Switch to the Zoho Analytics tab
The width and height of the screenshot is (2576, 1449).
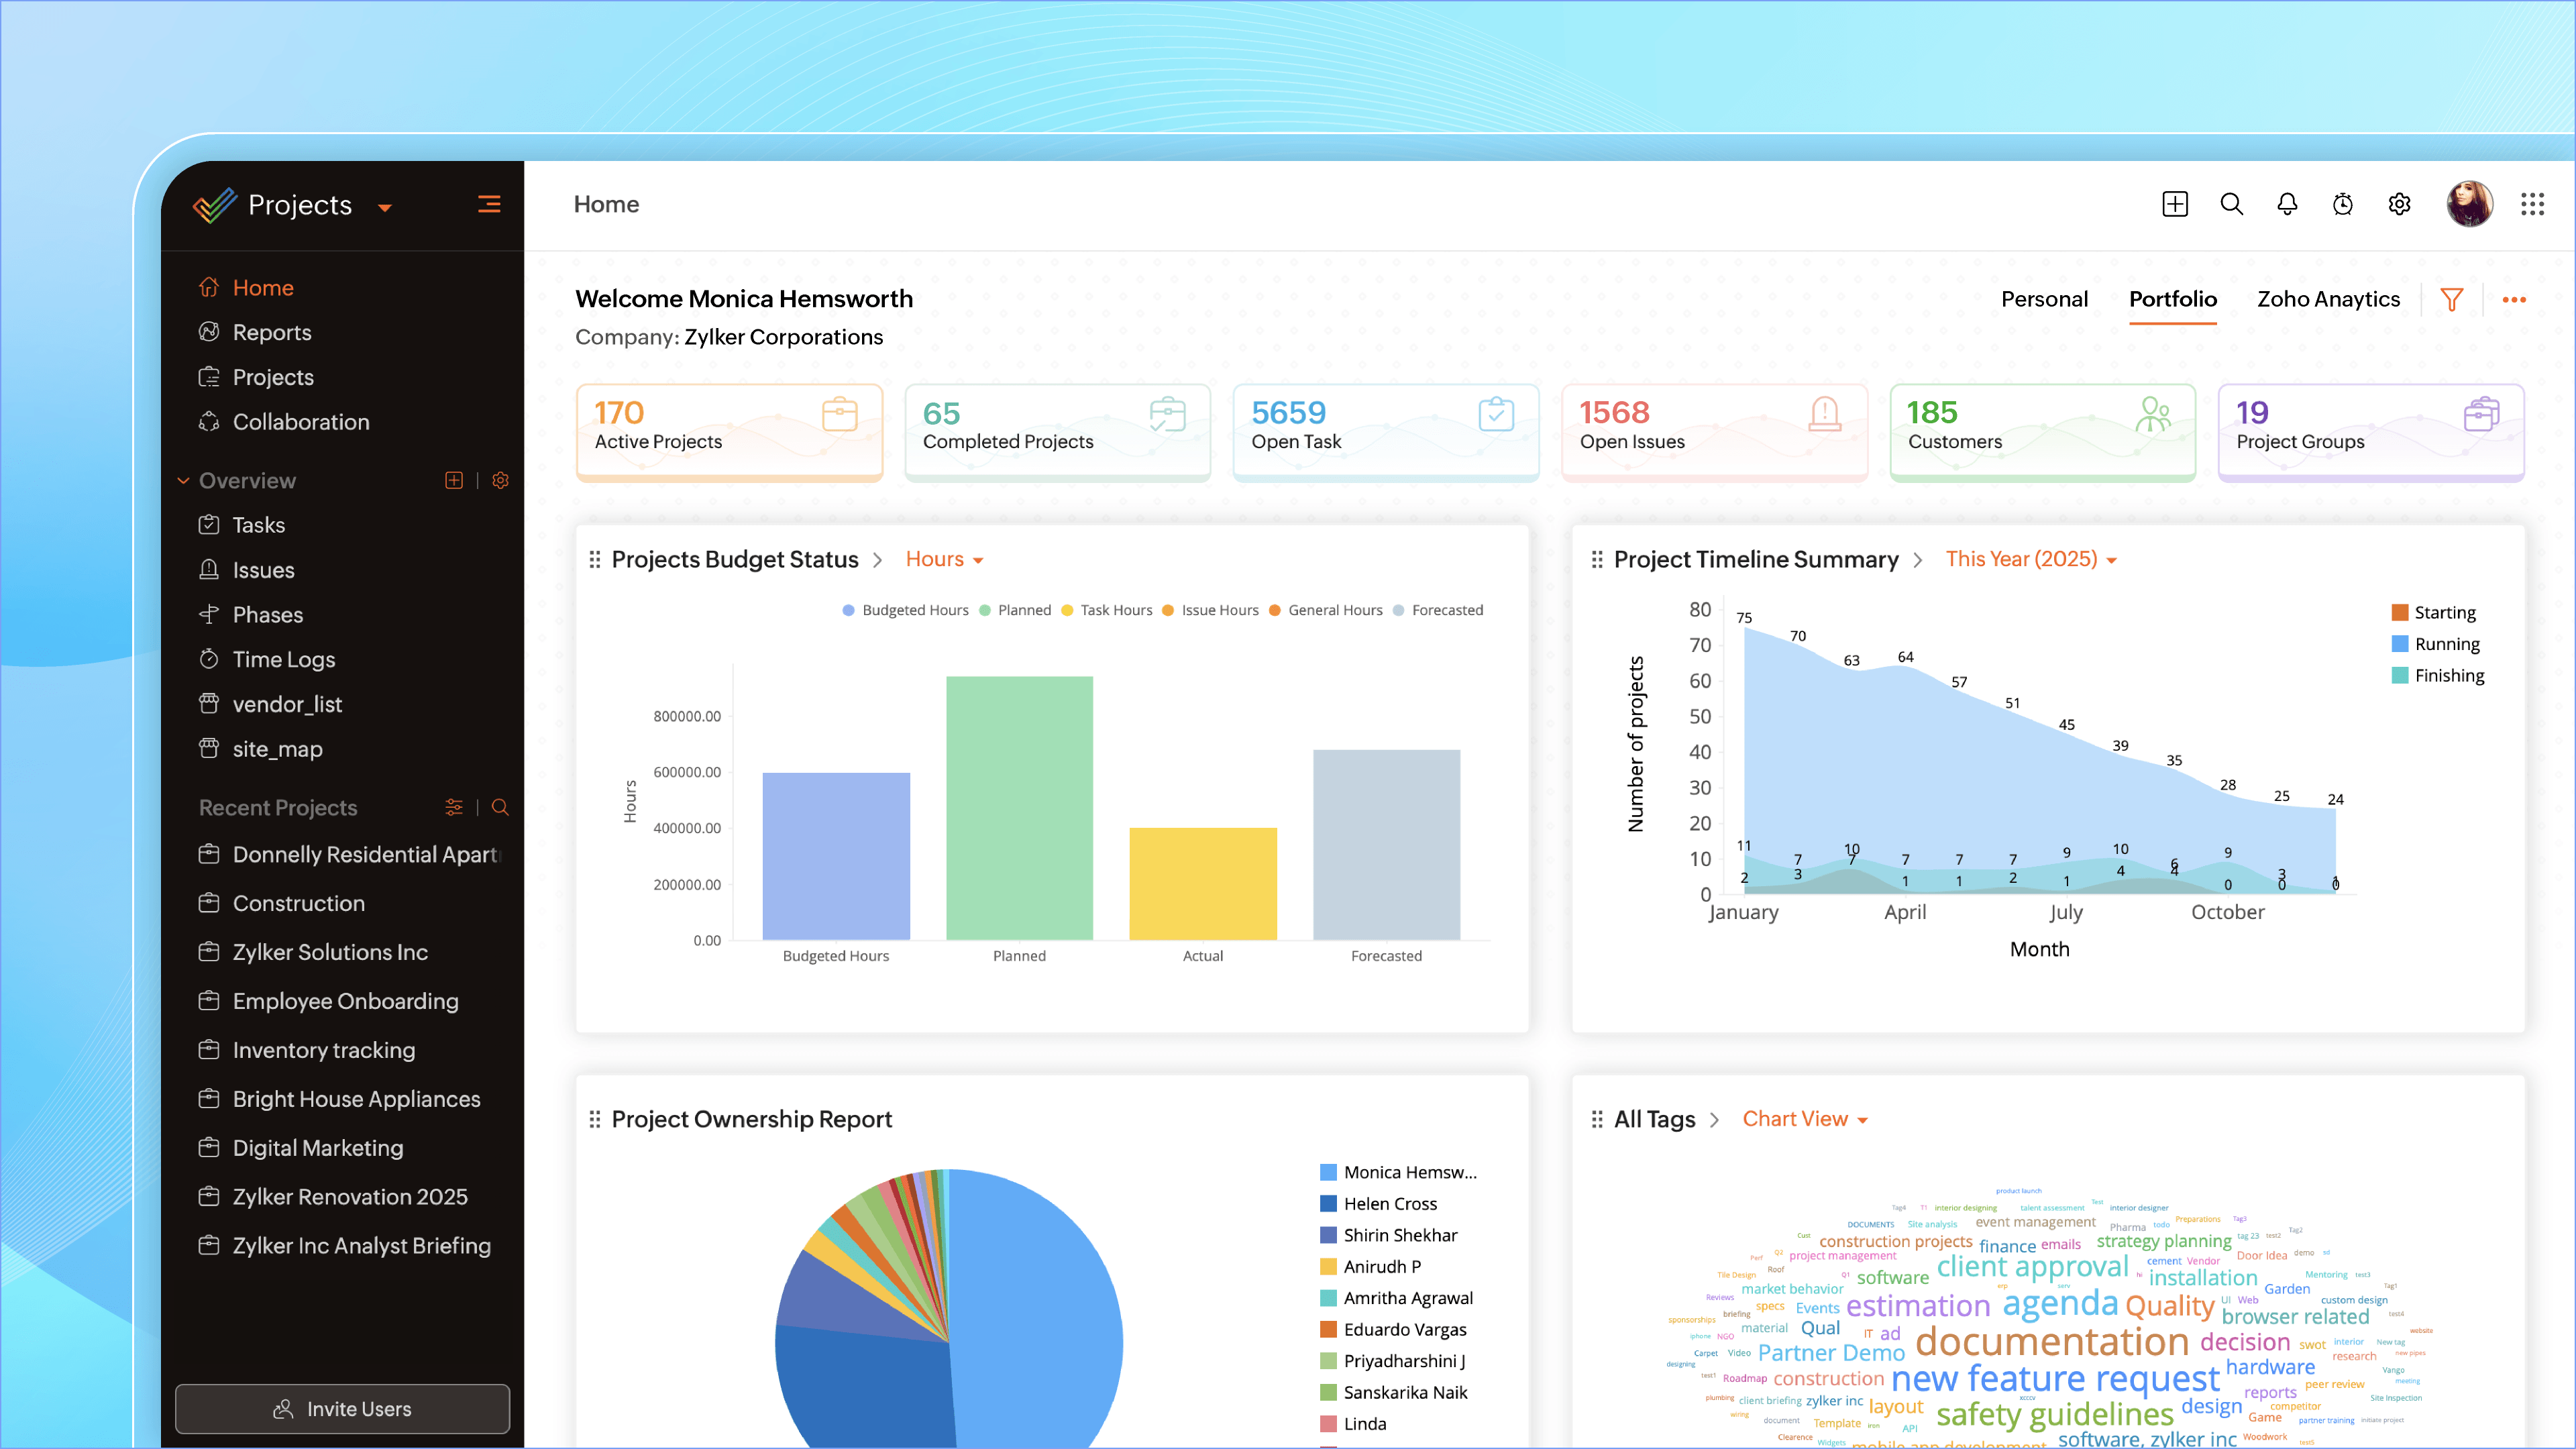click(x=2328, y=299)
